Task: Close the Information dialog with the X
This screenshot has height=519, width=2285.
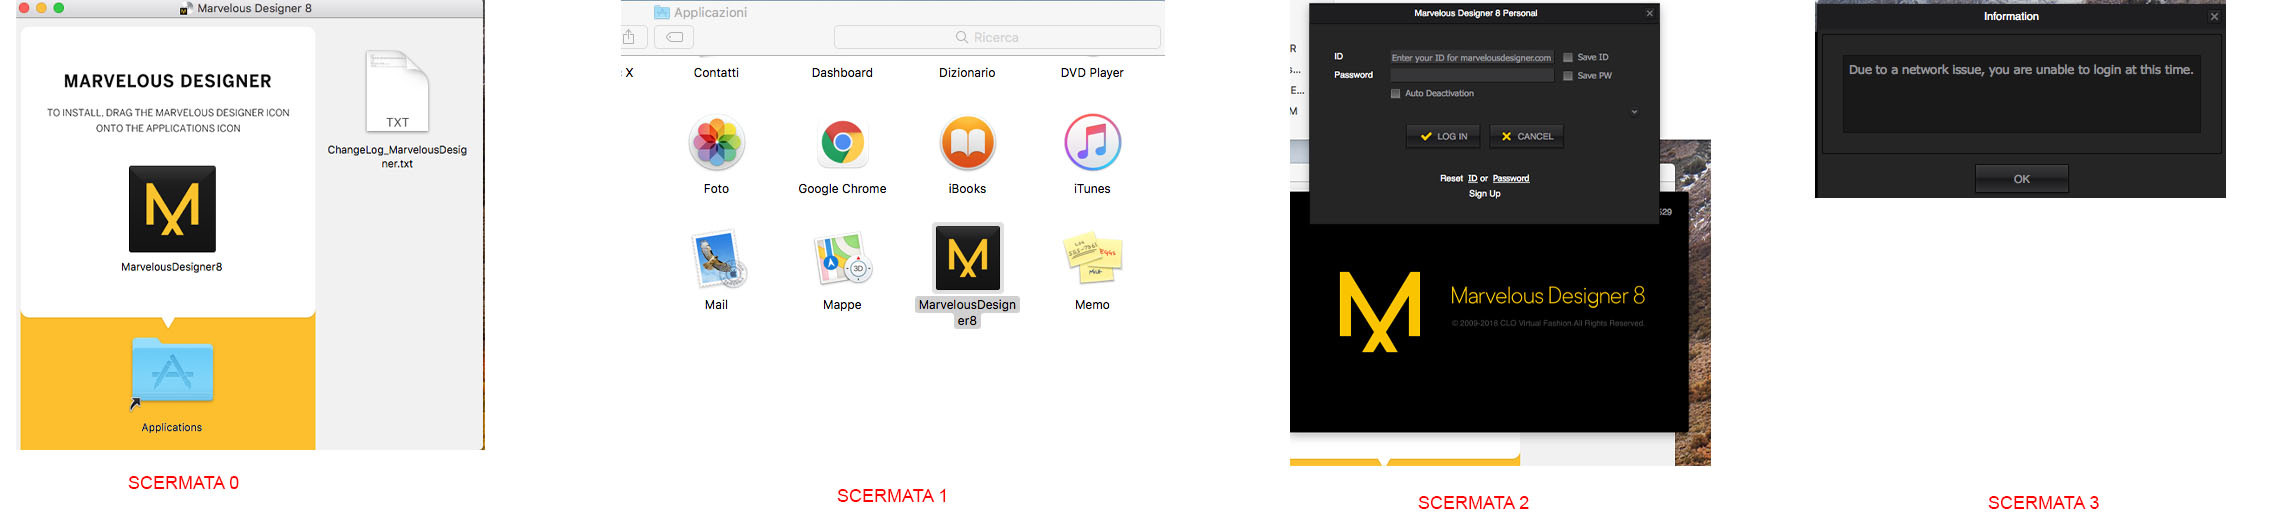Action: [2214, 16]
